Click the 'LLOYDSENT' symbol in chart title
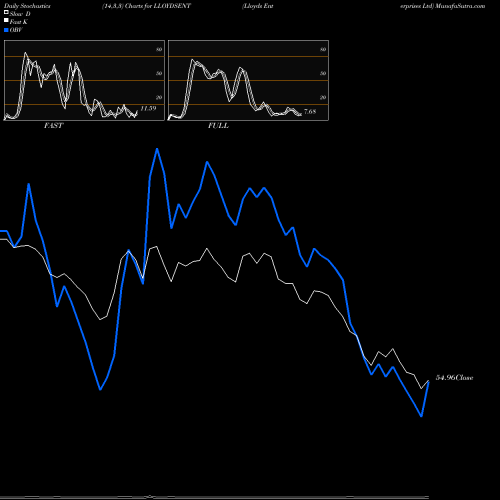The image size is (500, 500). pyautogui.click(x=172, y=6)
